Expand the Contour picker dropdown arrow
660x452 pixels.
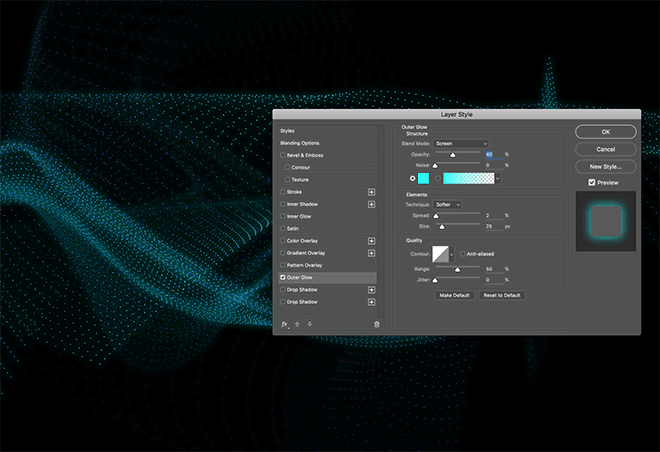[452, 254]
